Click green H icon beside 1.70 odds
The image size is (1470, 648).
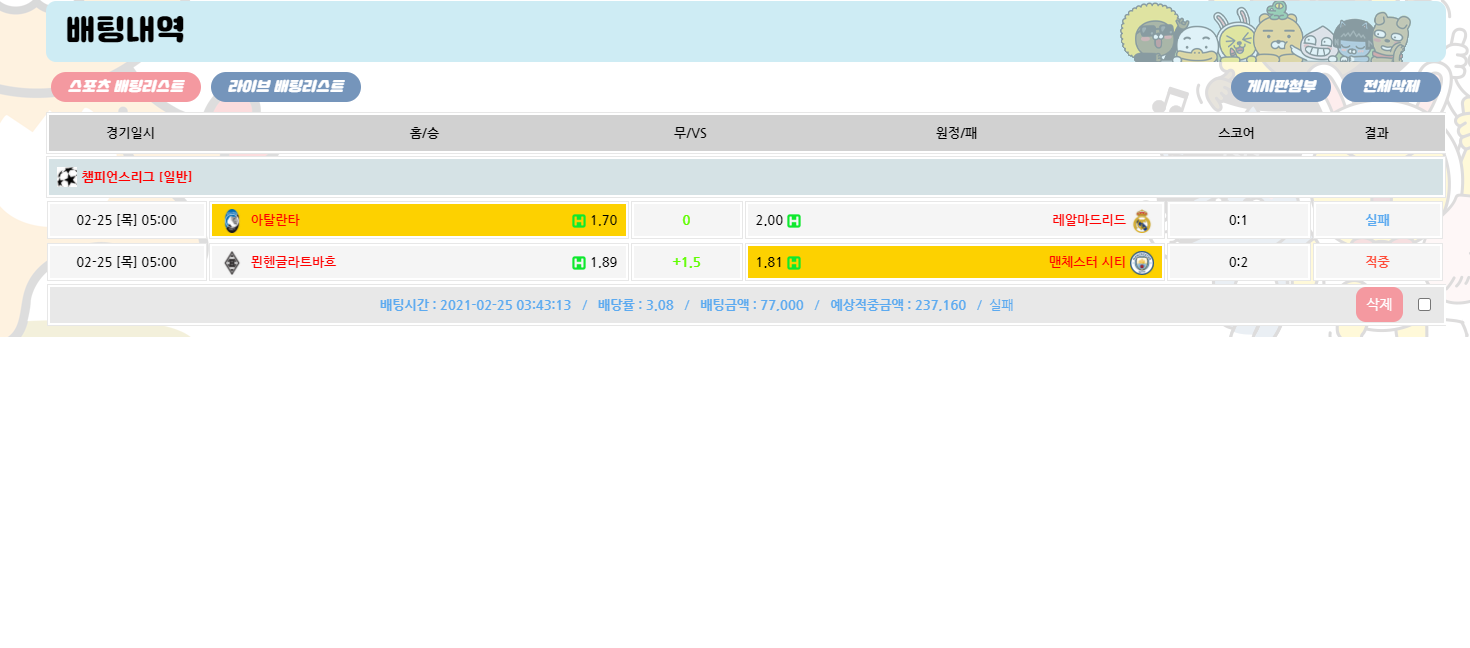[x=578, y=221]
